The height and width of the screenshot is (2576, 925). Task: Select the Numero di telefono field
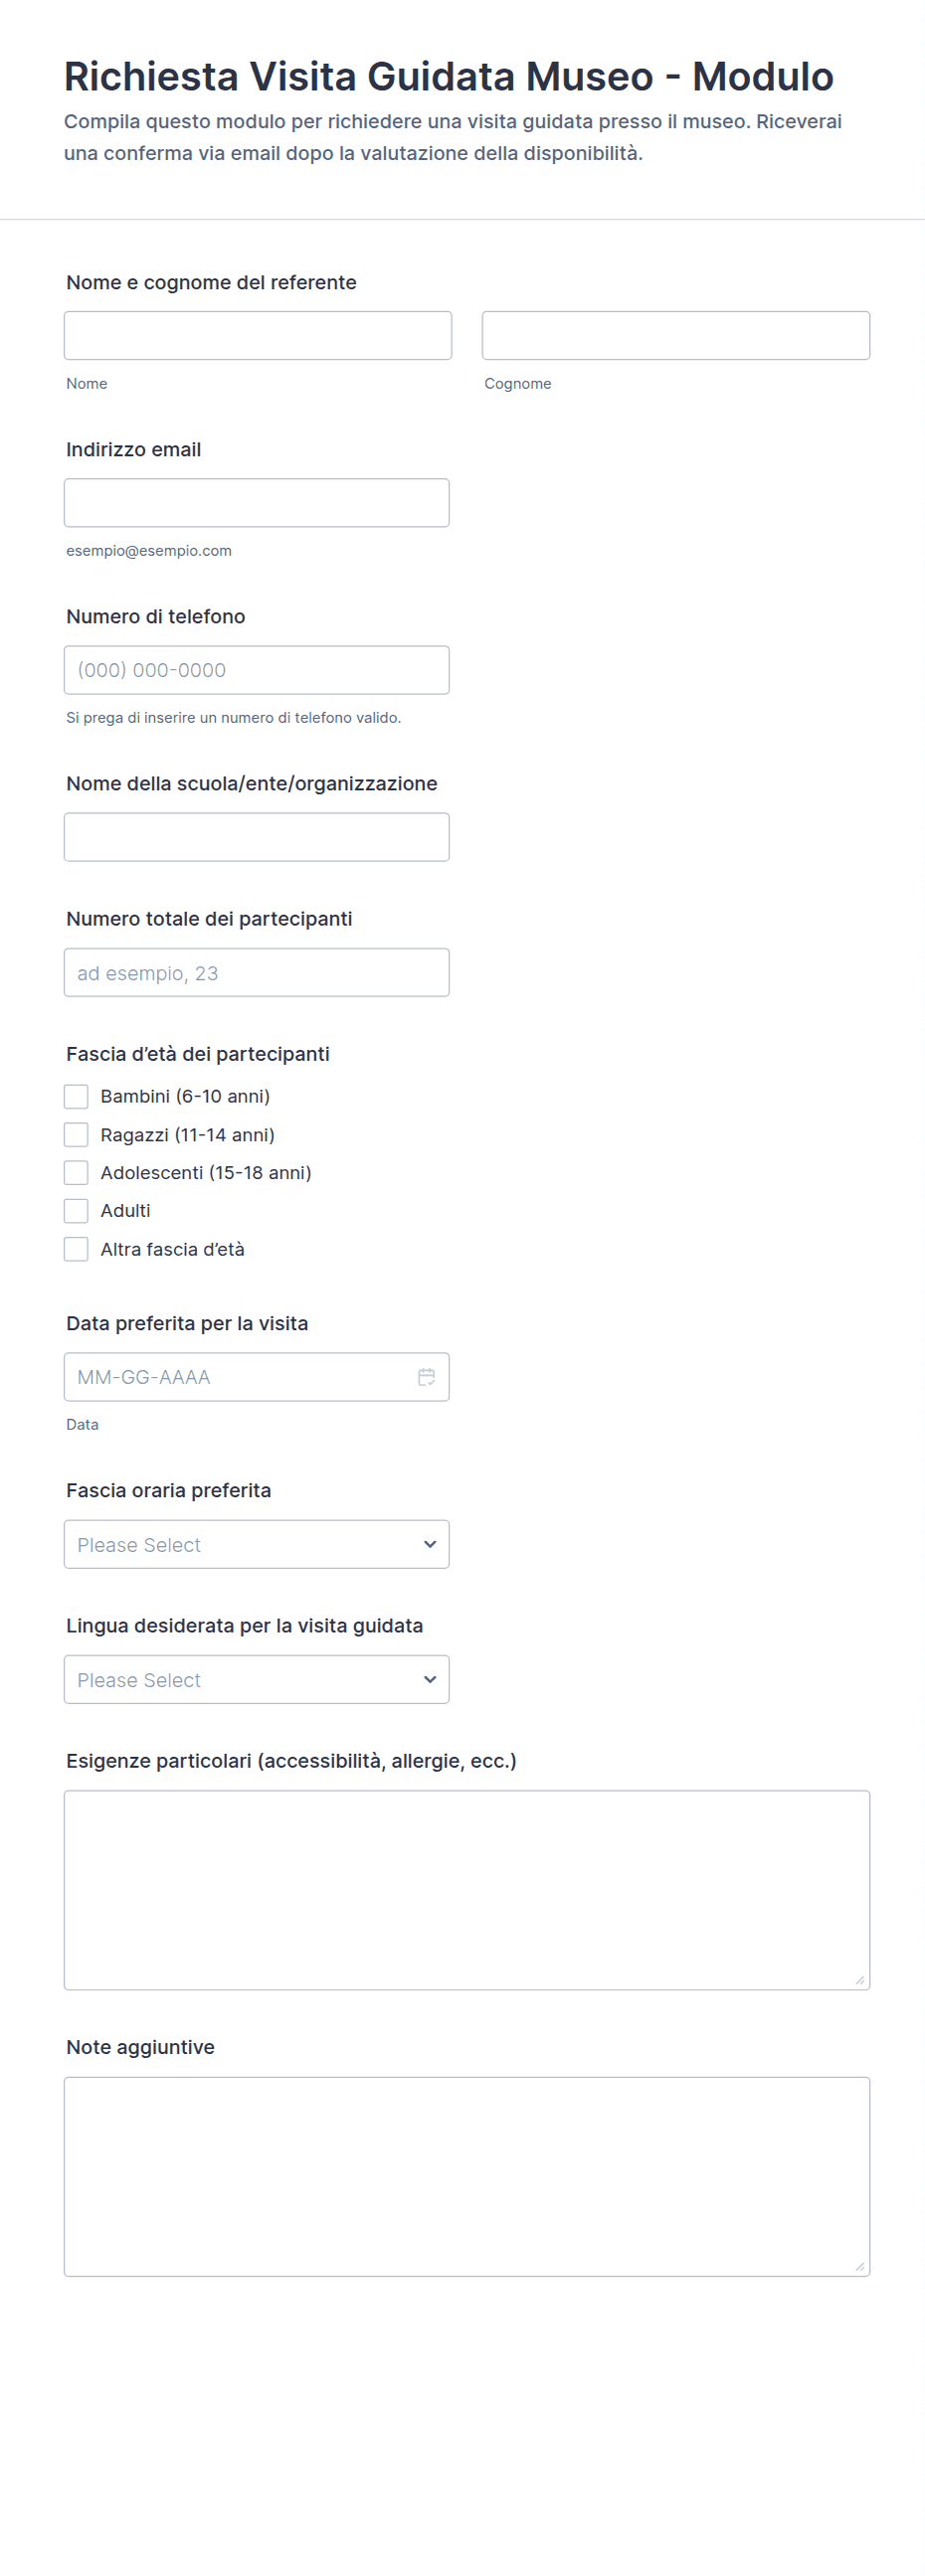(x=256, y=670)
